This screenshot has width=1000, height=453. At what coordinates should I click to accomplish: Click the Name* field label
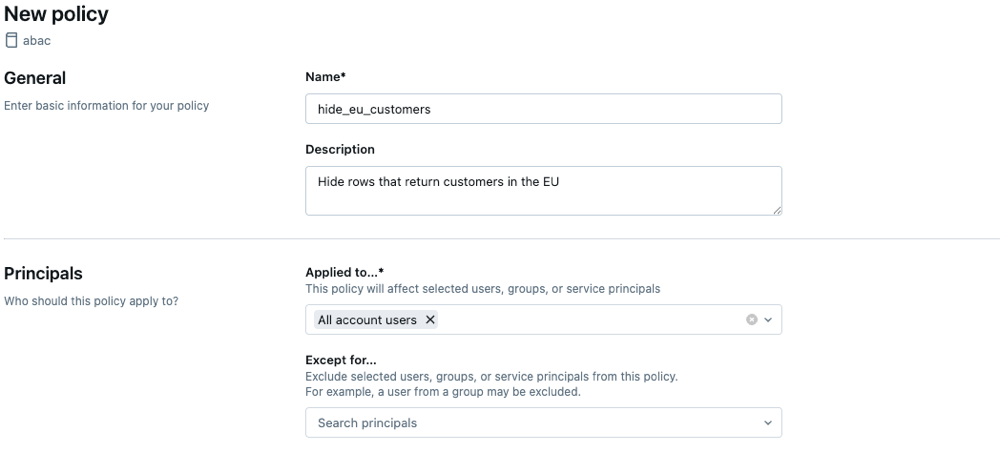coord(325,76)
